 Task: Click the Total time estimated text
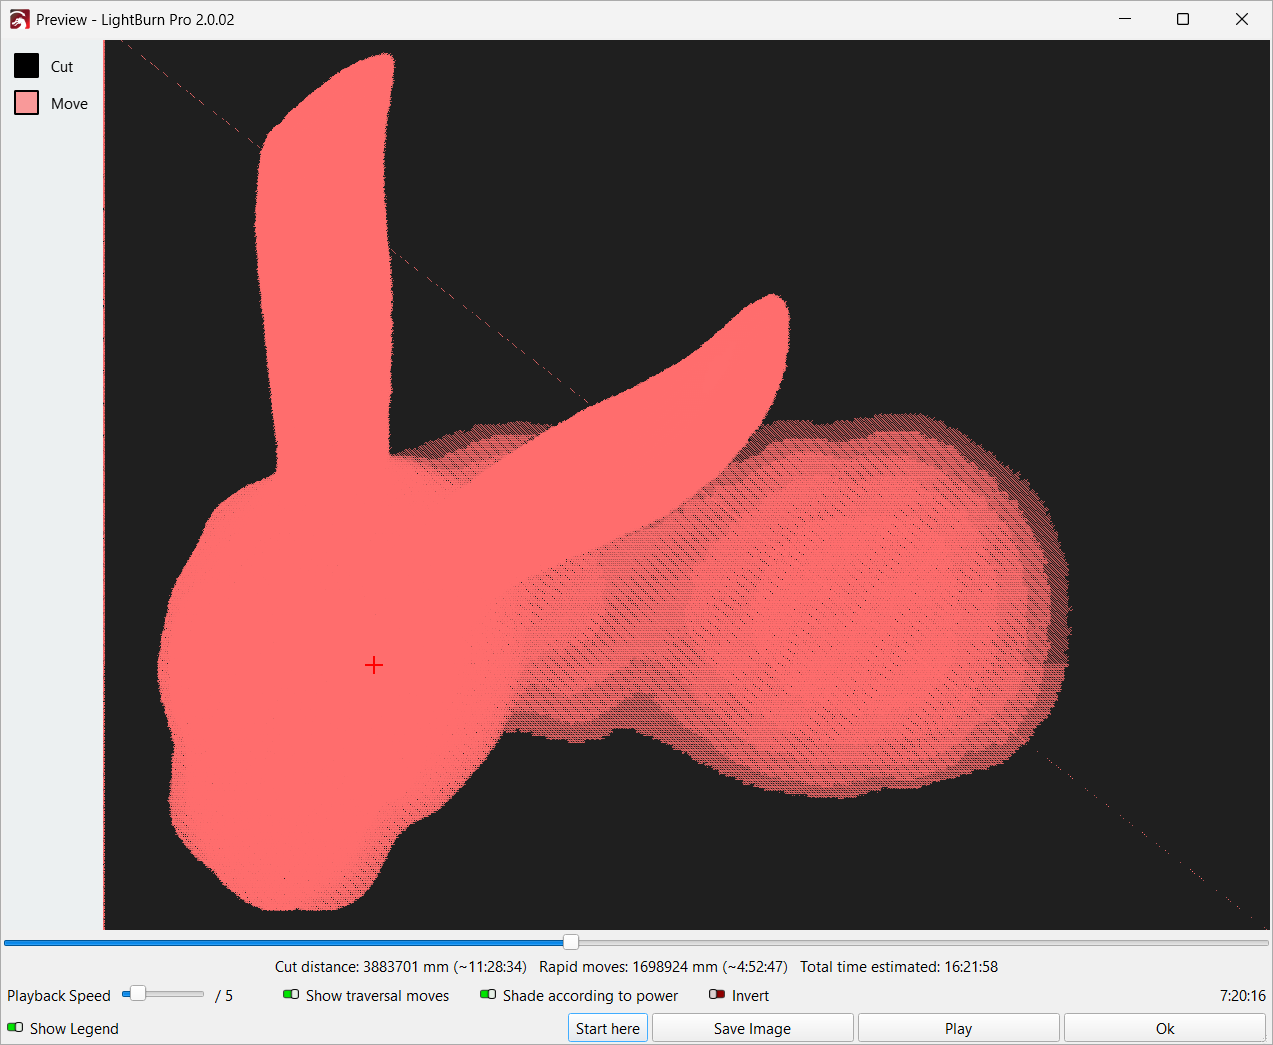[898, 967]
